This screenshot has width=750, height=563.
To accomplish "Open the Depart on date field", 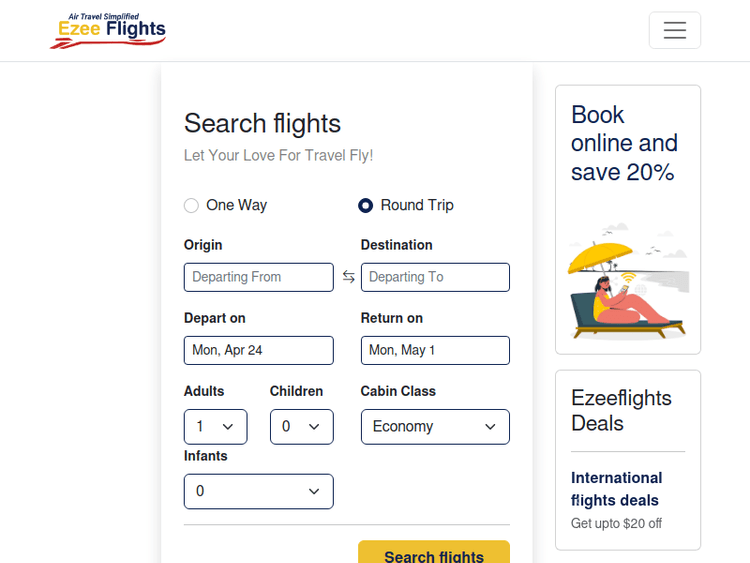I will click(258, 350).
